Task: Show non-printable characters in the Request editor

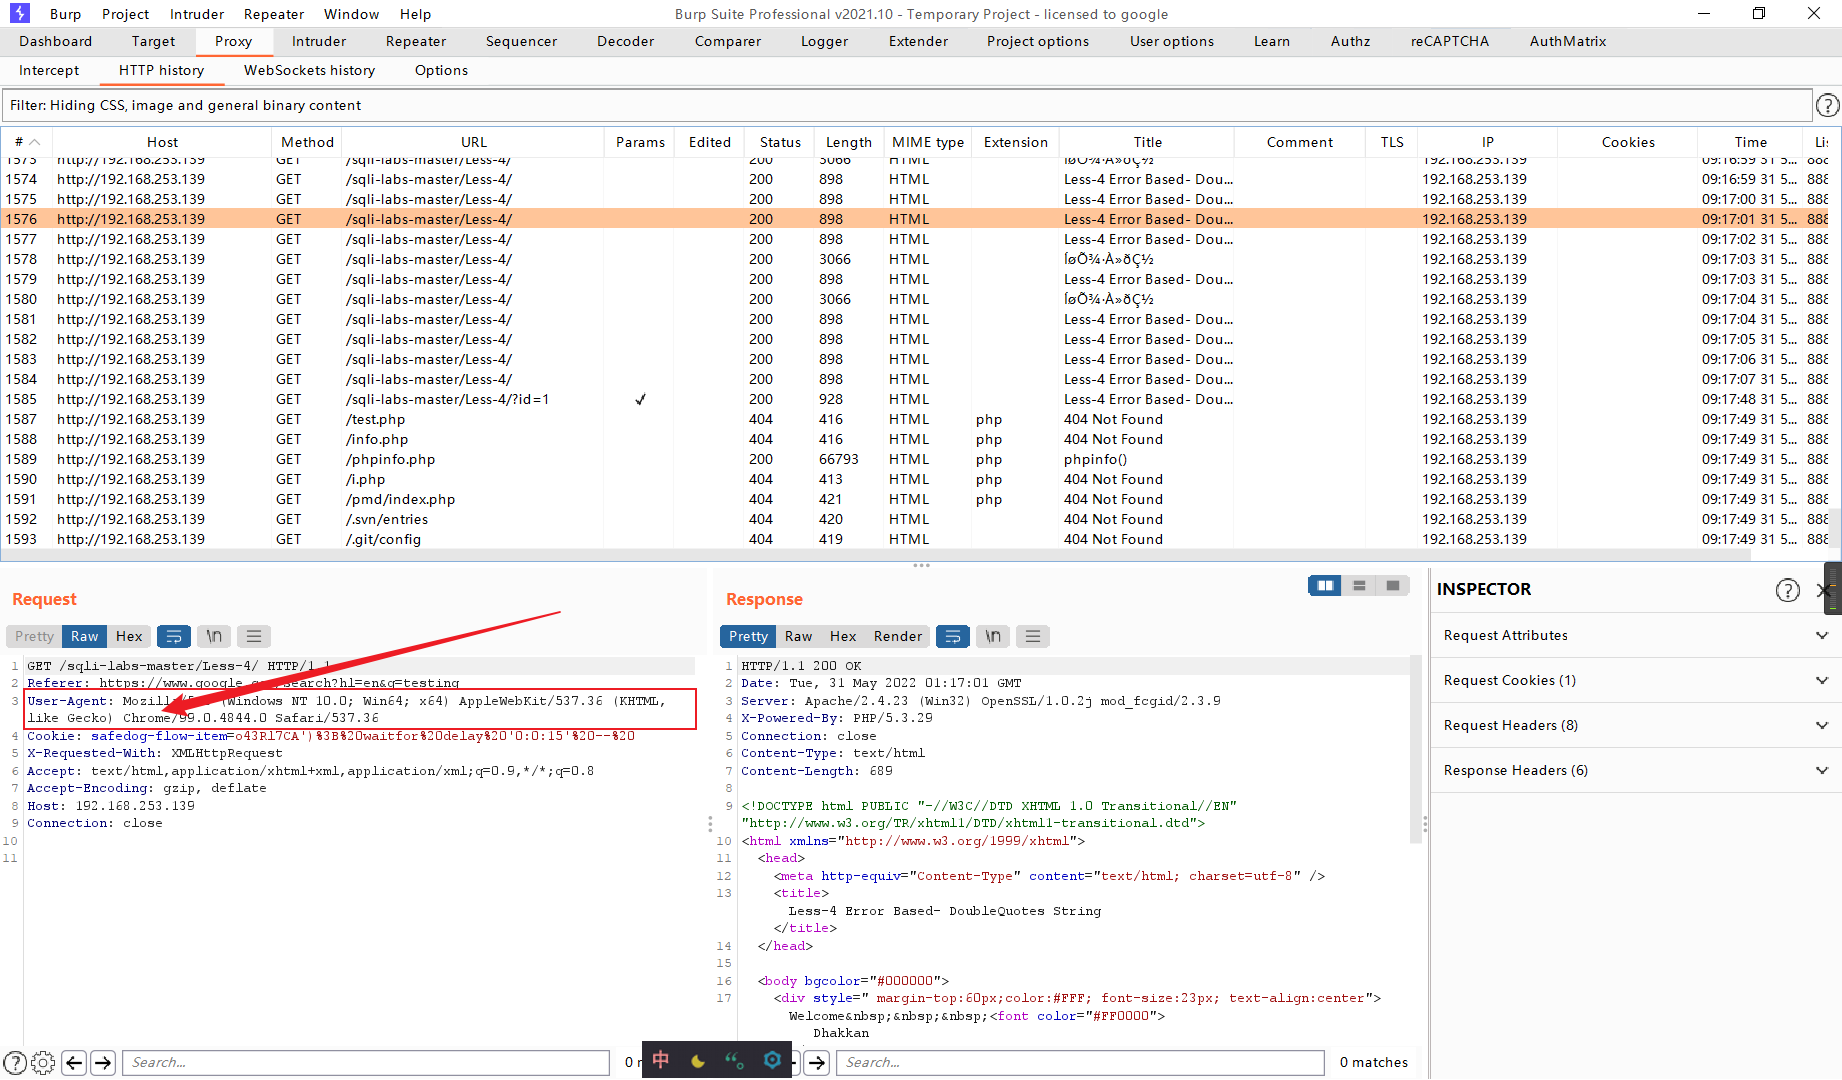Action: [214, 636]
